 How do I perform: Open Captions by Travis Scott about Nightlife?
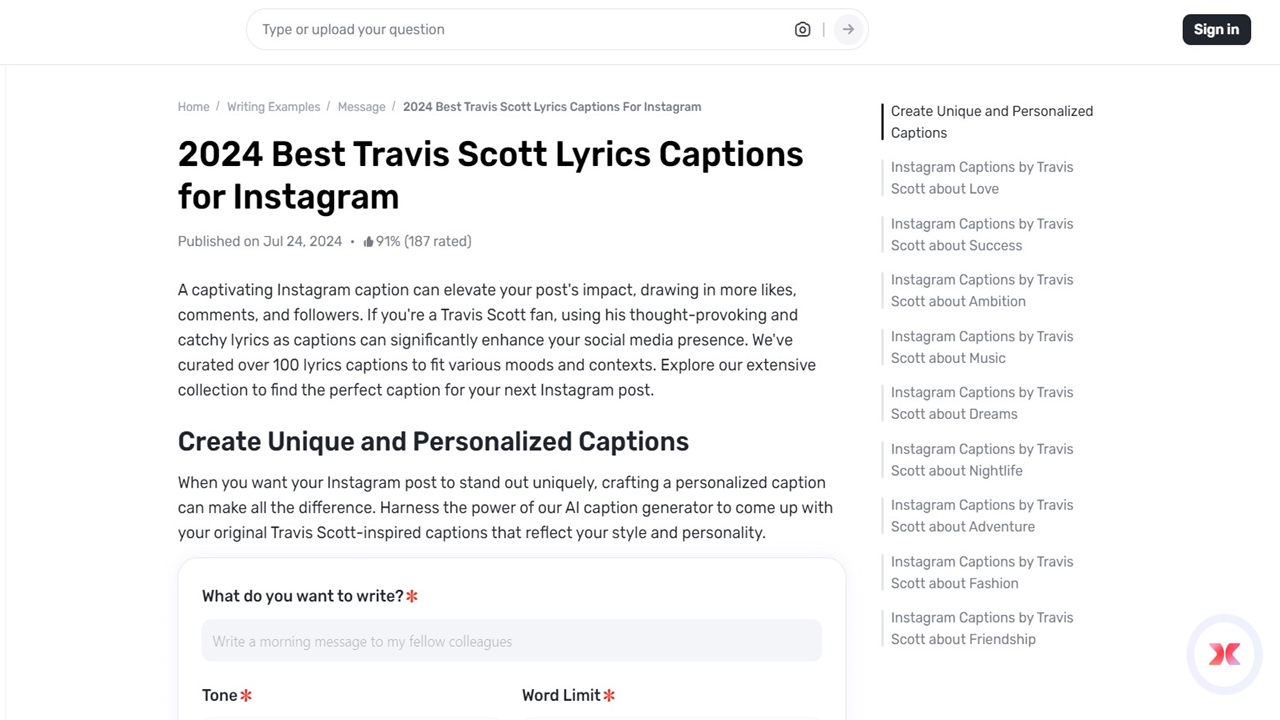981,459
